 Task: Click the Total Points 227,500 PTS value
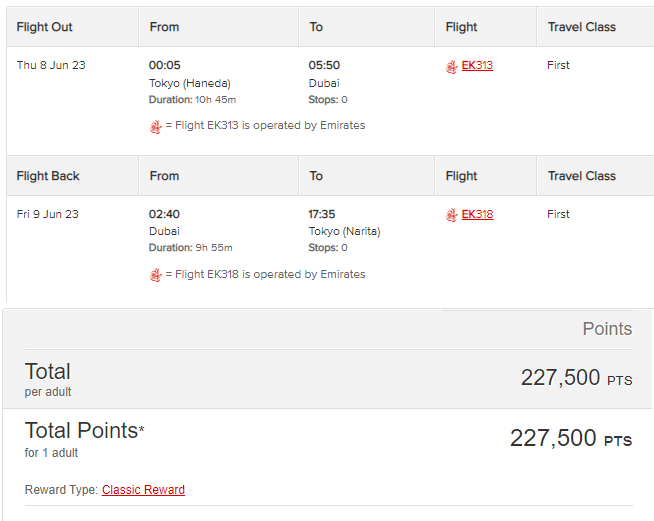point(571,438)
